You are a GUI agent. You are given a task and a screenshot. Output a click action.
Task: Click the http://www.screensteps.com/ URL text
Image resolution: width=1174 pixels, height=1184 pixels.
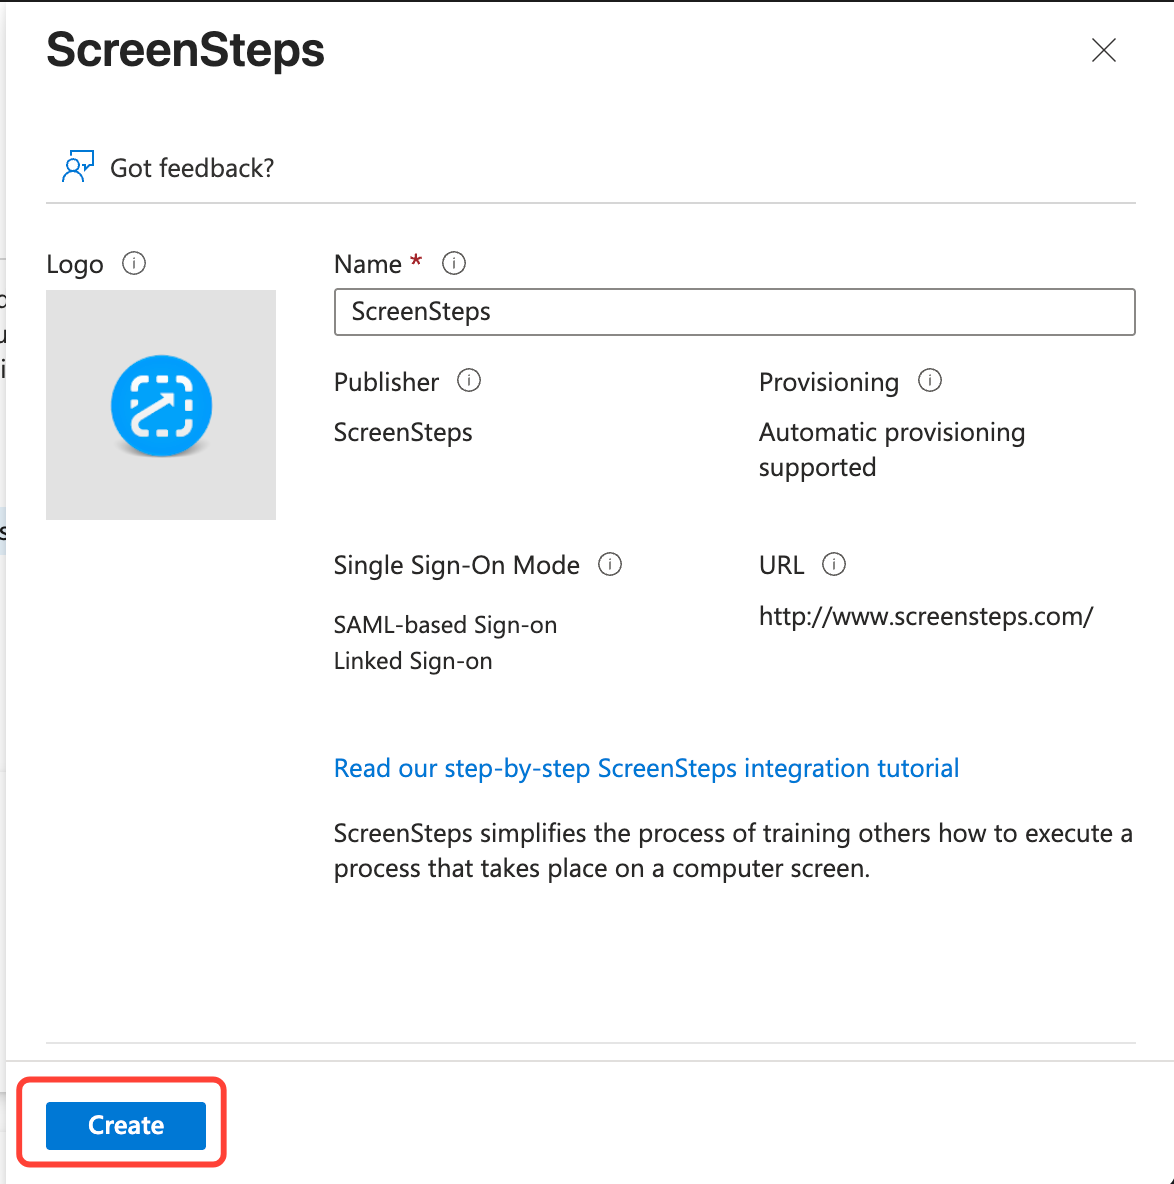(x=926, y=616)
